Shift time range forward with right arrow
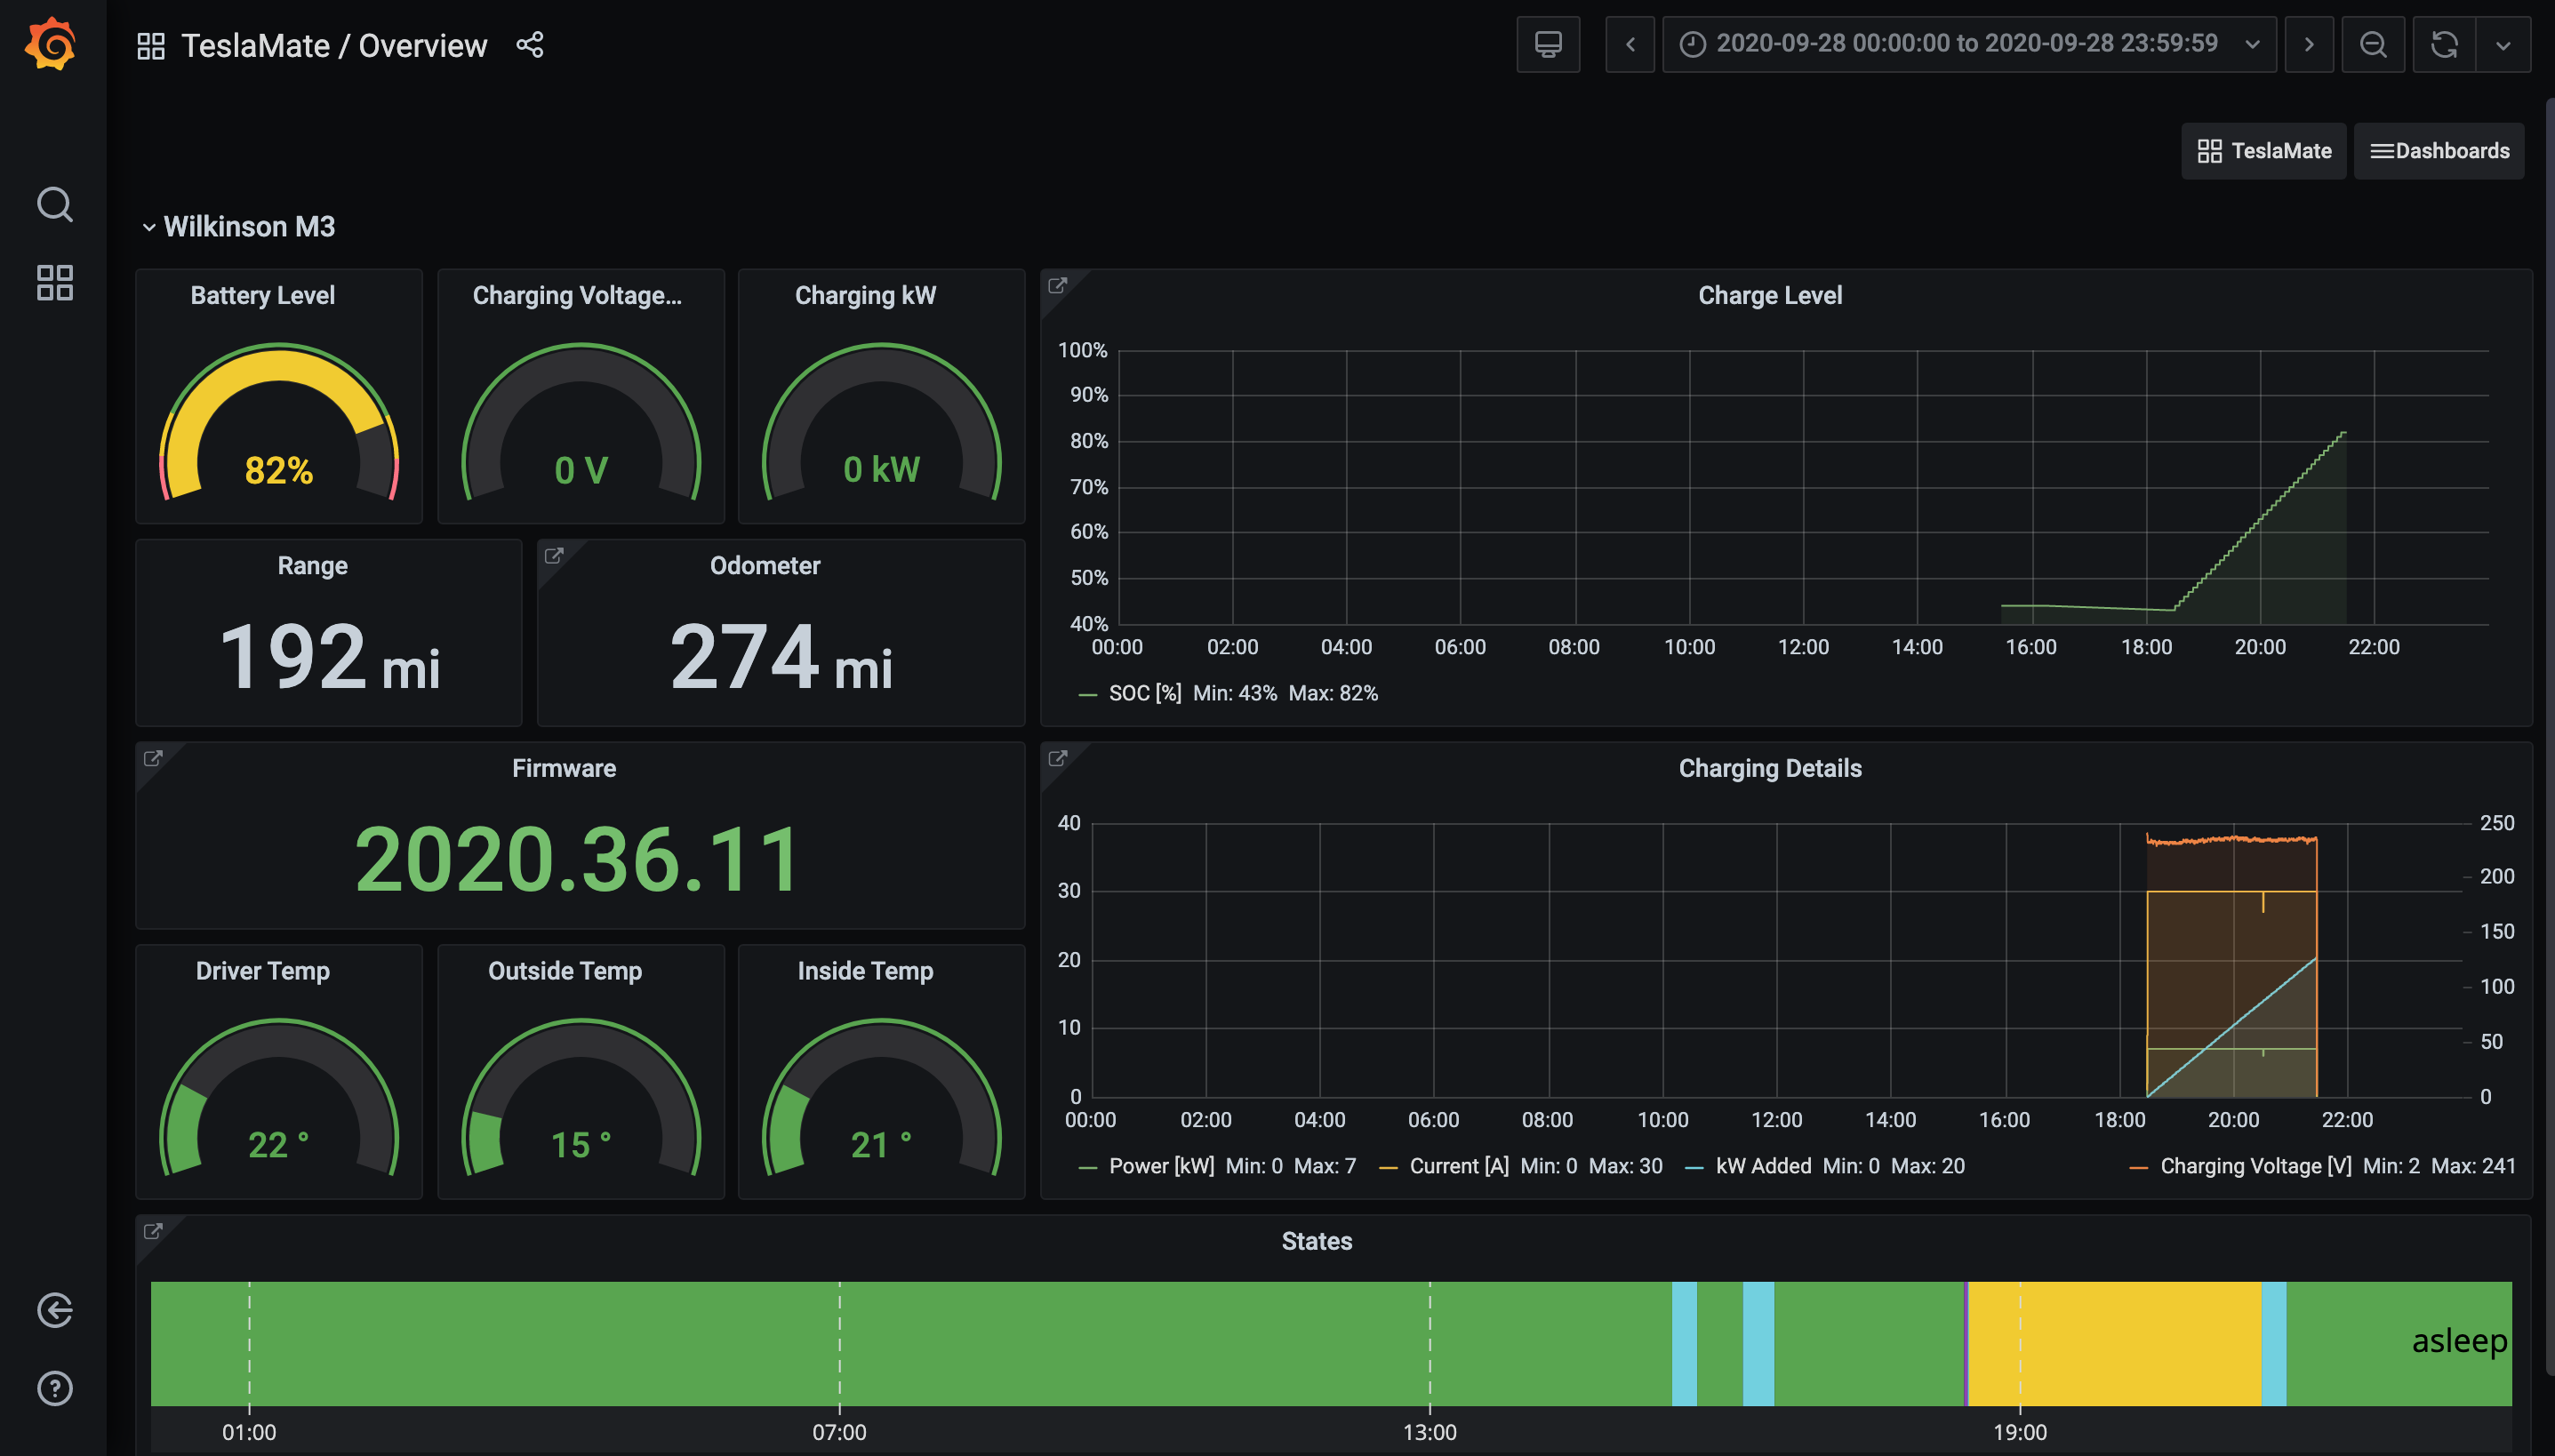Screen dimensions: 2555x1456 [x=2309, y=44]
